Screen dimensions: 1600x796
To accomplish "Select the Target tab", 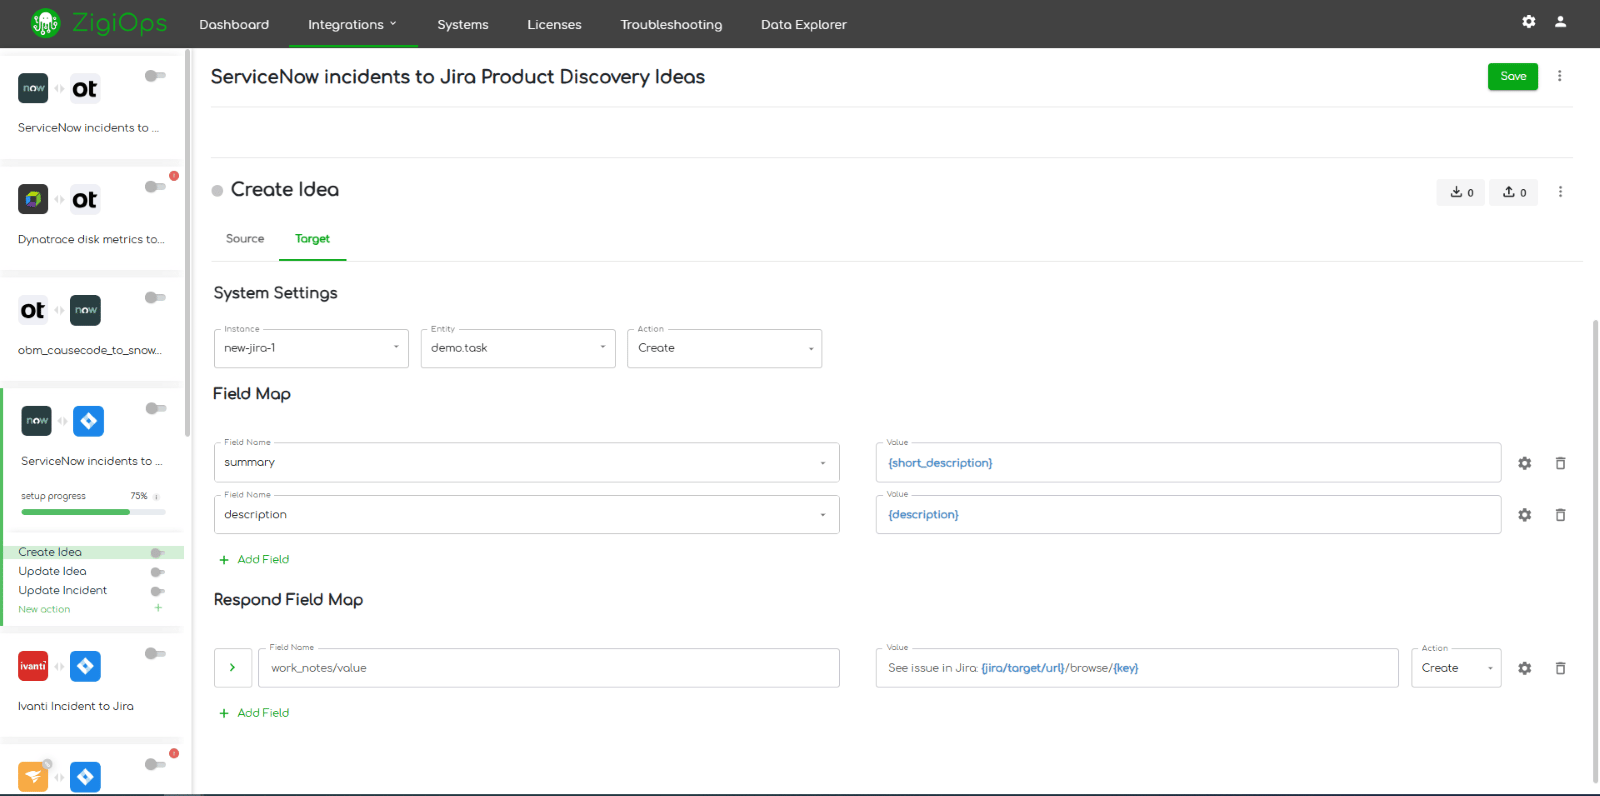I will coord(312,239).
